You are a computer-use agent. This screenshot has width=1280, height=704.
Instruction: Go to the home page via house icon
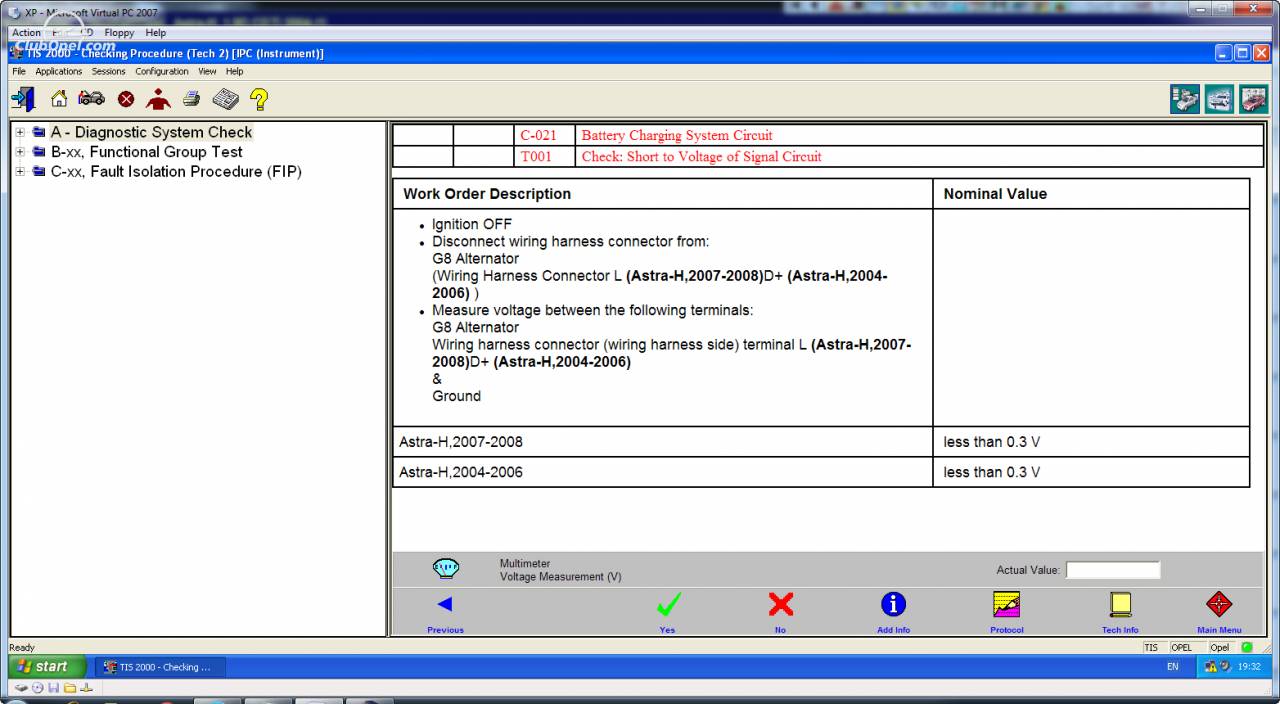[x=59, y=98]
